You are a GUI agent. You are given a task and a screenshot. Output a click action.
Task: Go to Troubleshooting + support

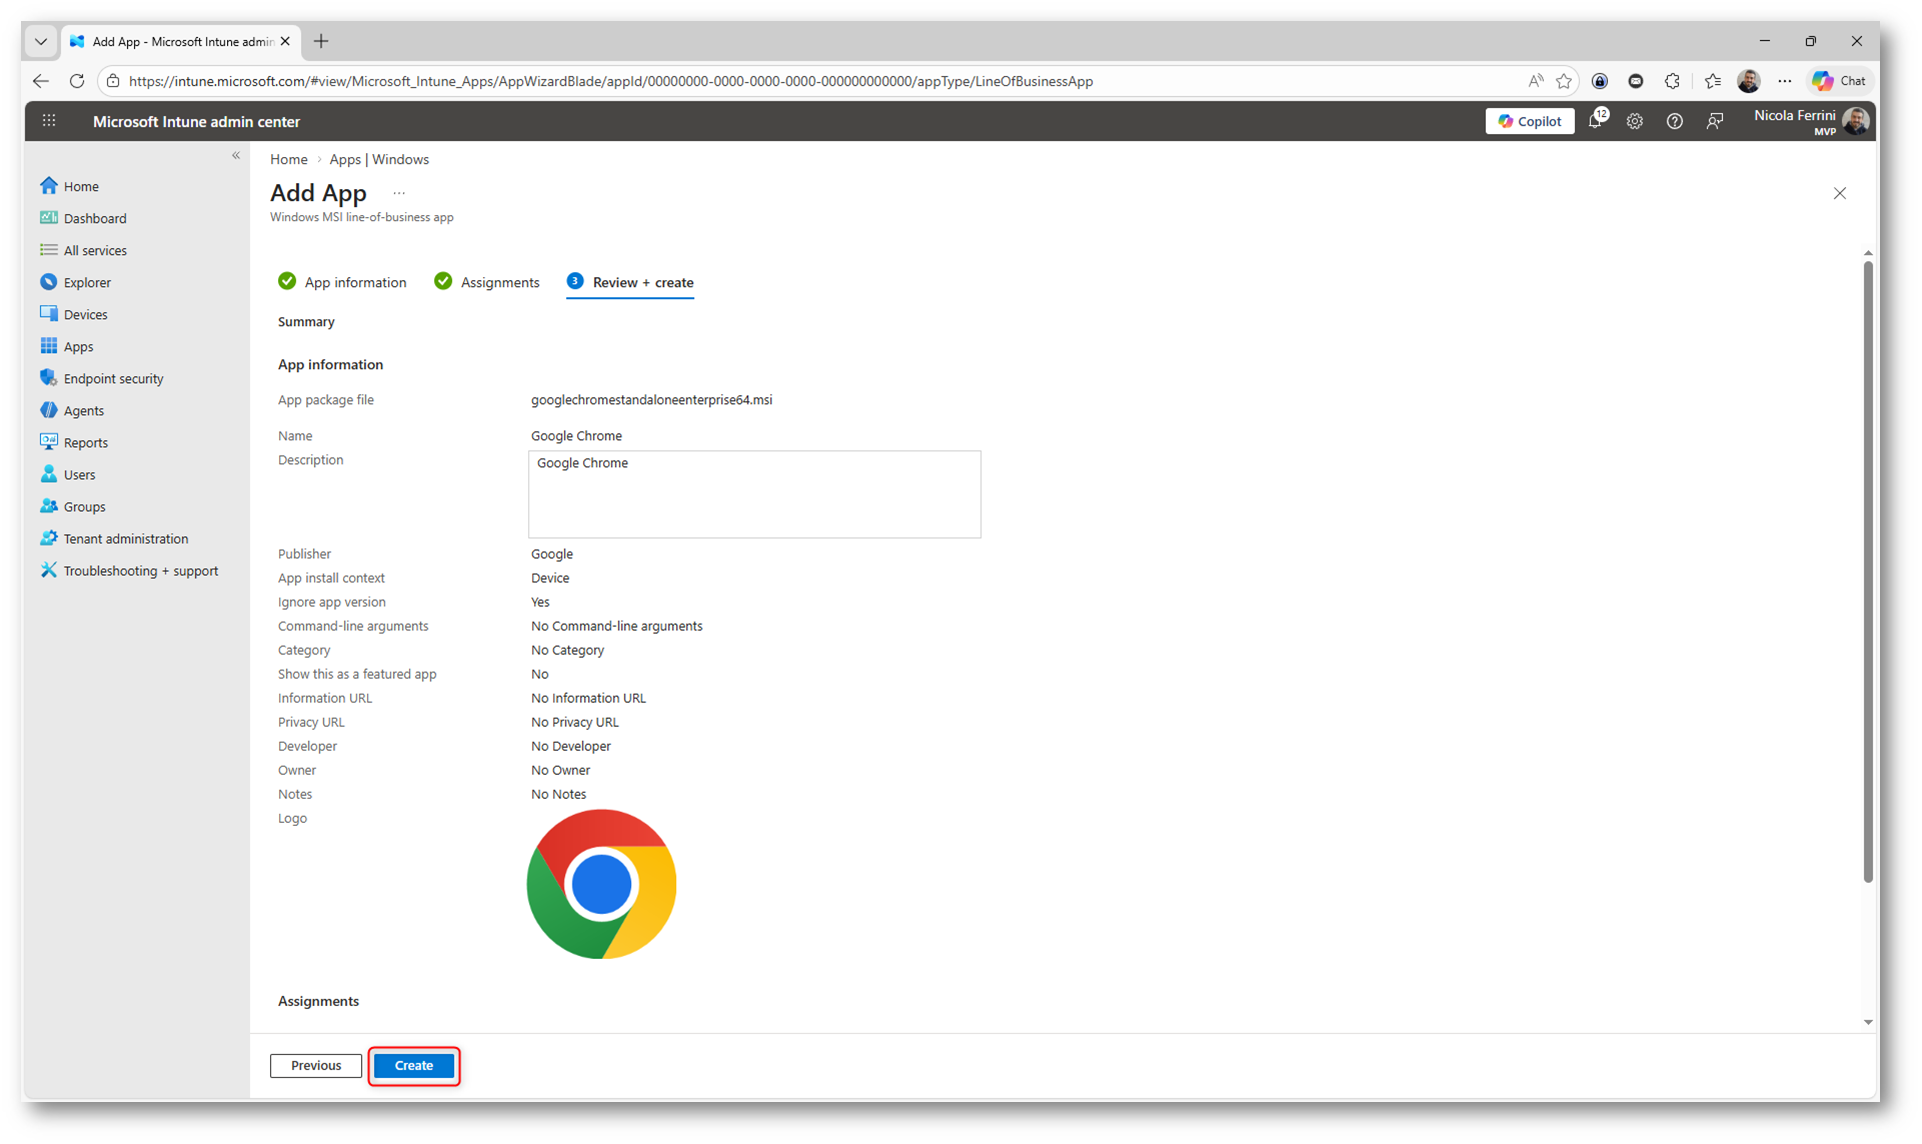tap(140, 570)
